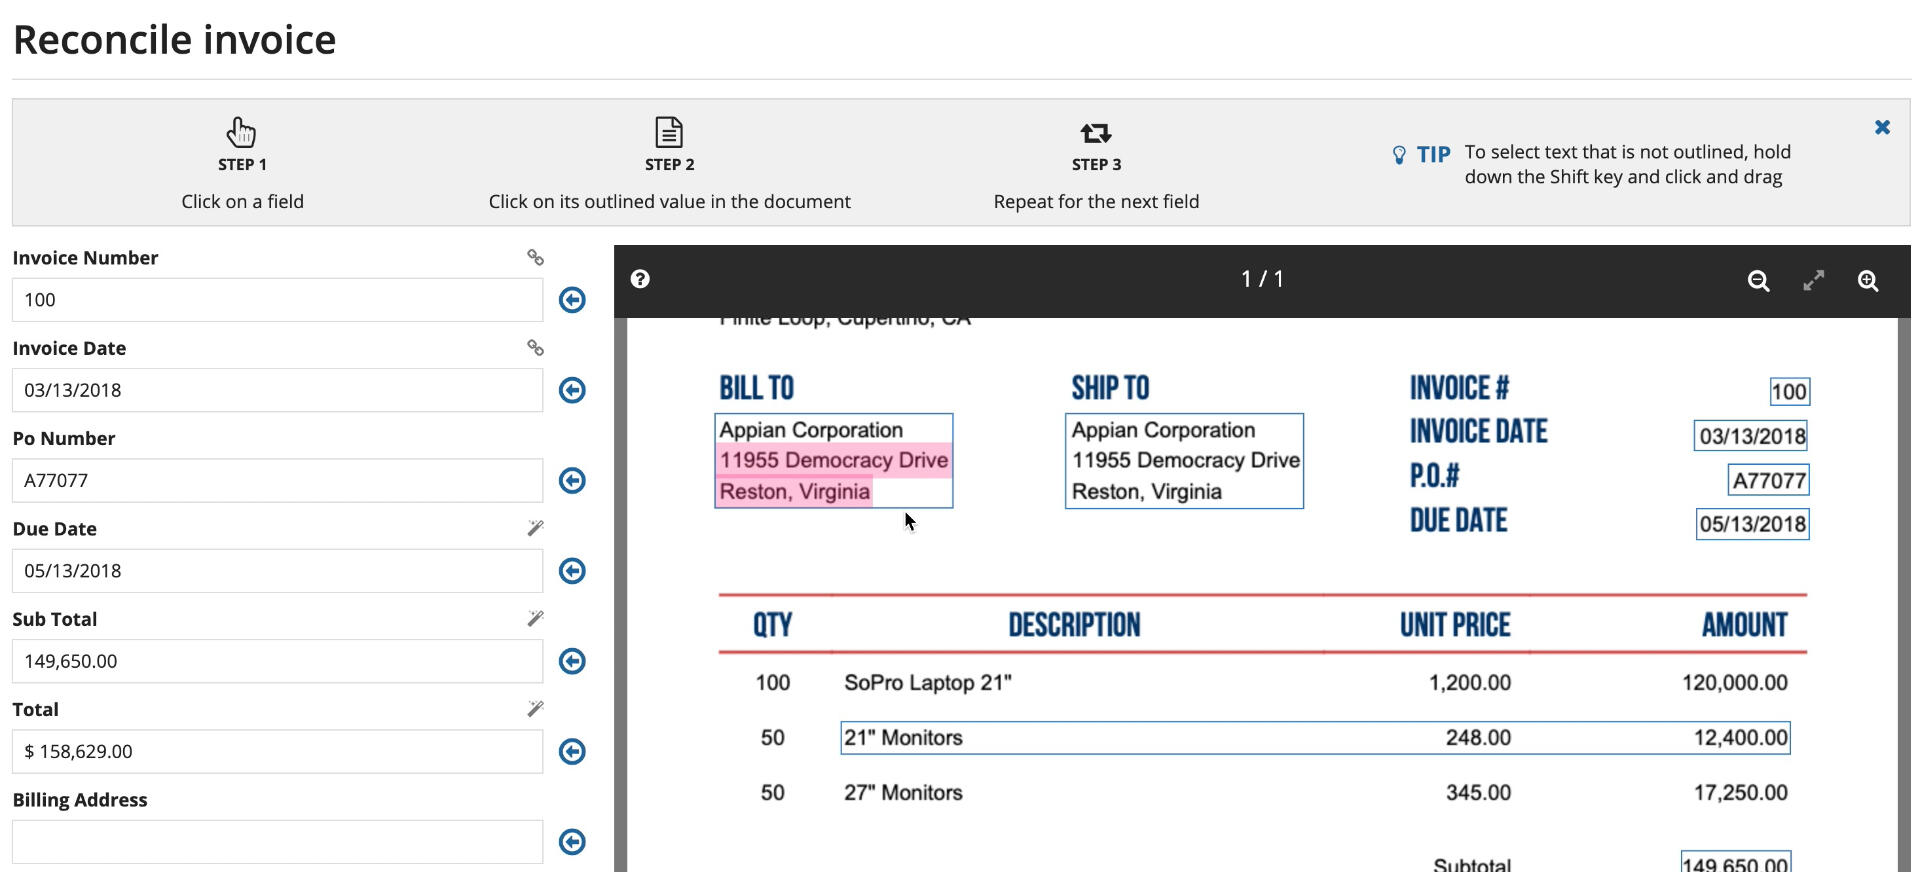This screenshot has width=1920, height=872.
Task: Focus the empty Billing Address field
Action: [277, 842]
